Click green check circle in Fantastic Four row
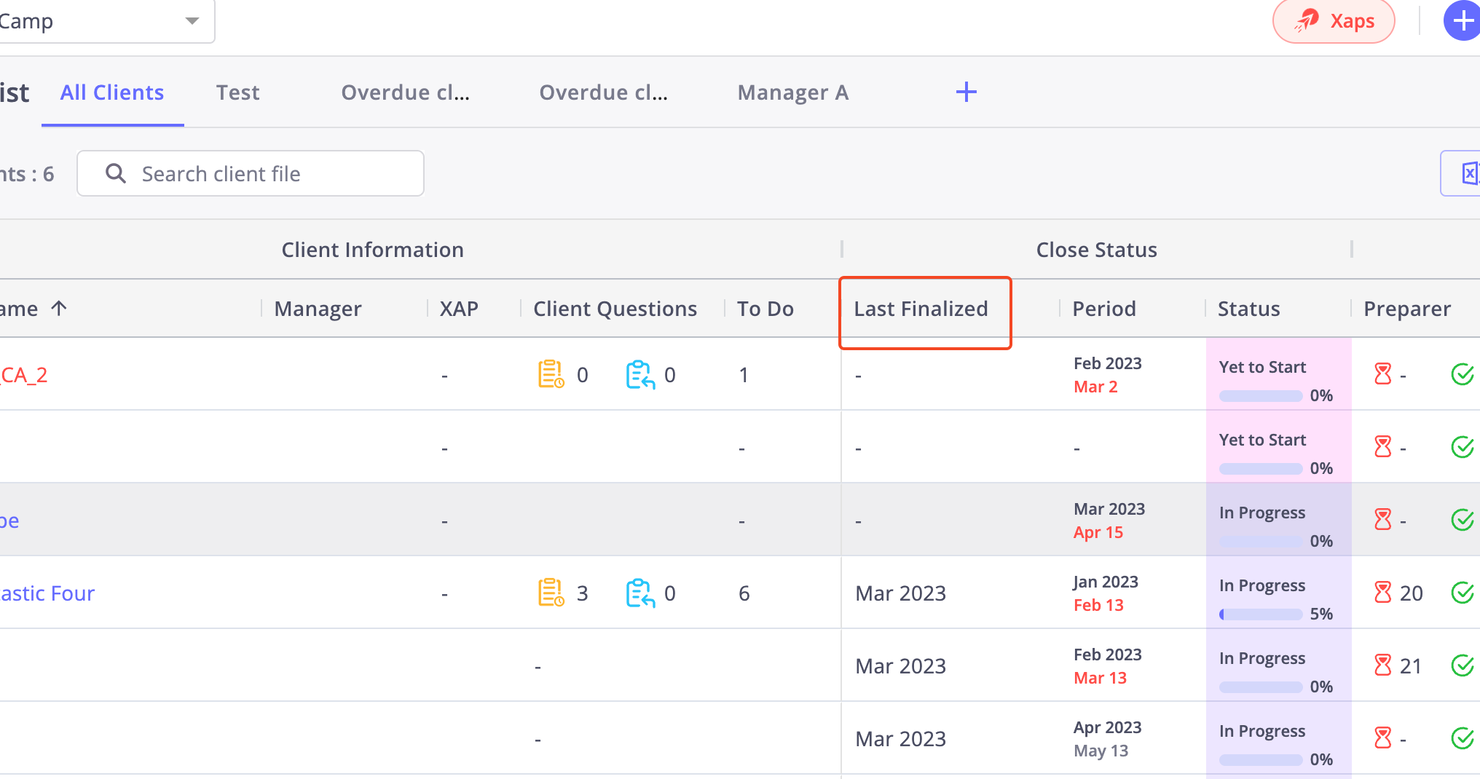Image resolution: width=1480 pixels, height=779 pixels. pos(1462,593)
